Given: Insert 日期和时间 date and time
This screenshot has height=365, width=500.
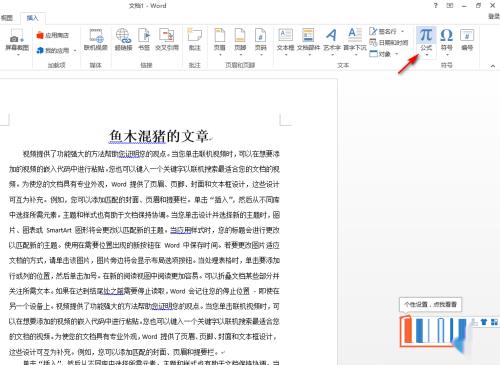Looking at the screenshot, I should click(389, 43).
